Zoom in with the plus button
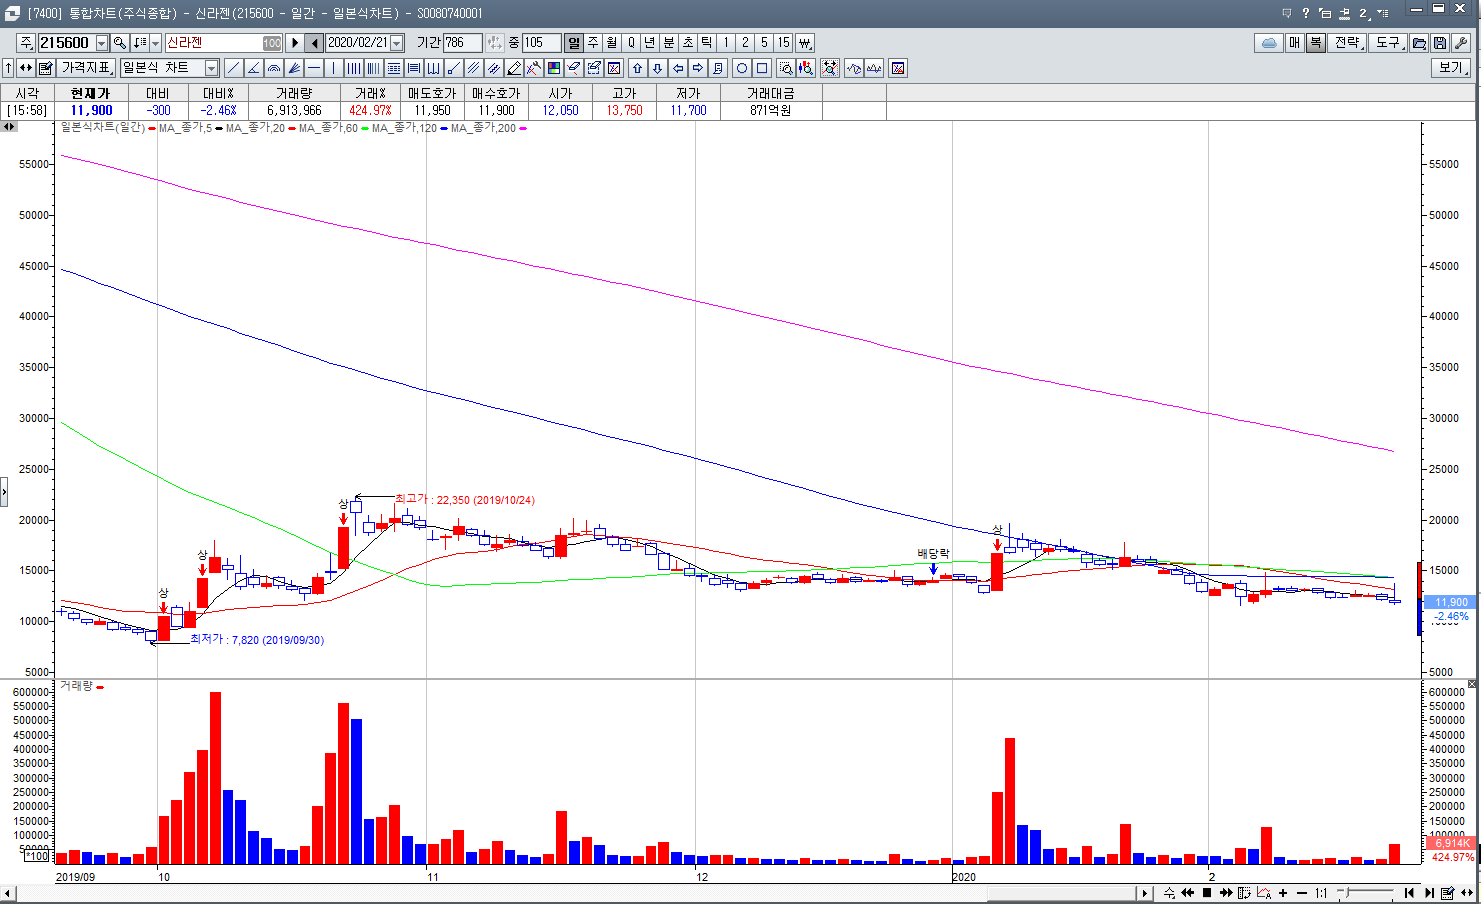The width and height of the screenshot is (1481, 904). 1283,893
